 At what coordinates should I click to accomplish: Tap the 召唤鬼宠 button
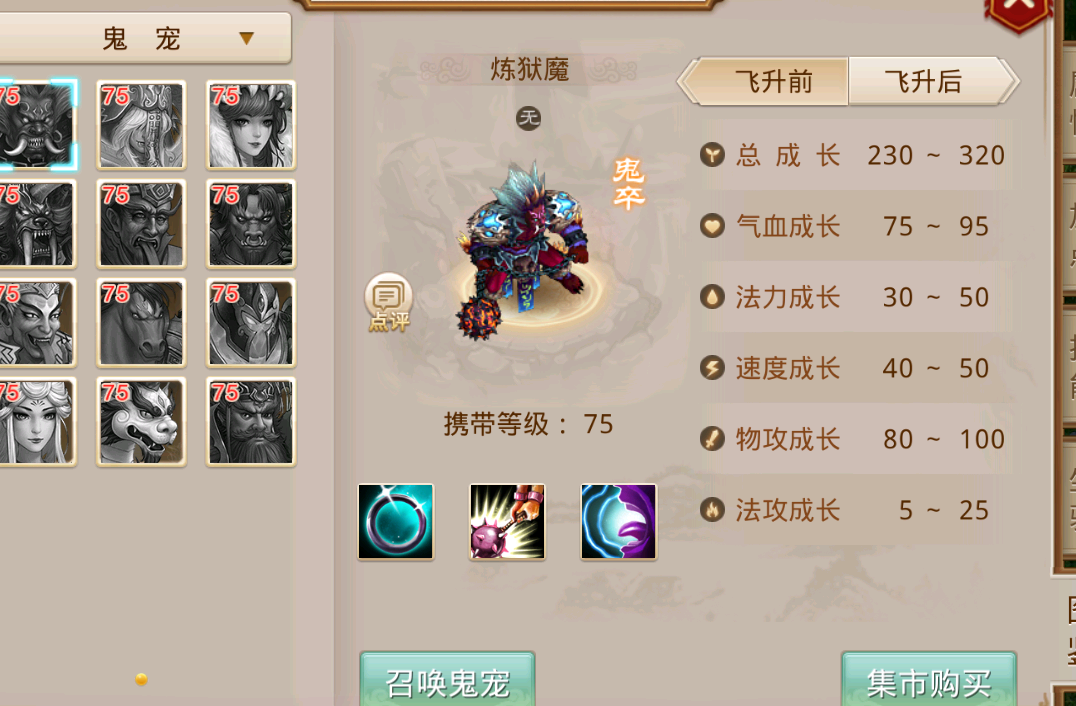[447, 679]
